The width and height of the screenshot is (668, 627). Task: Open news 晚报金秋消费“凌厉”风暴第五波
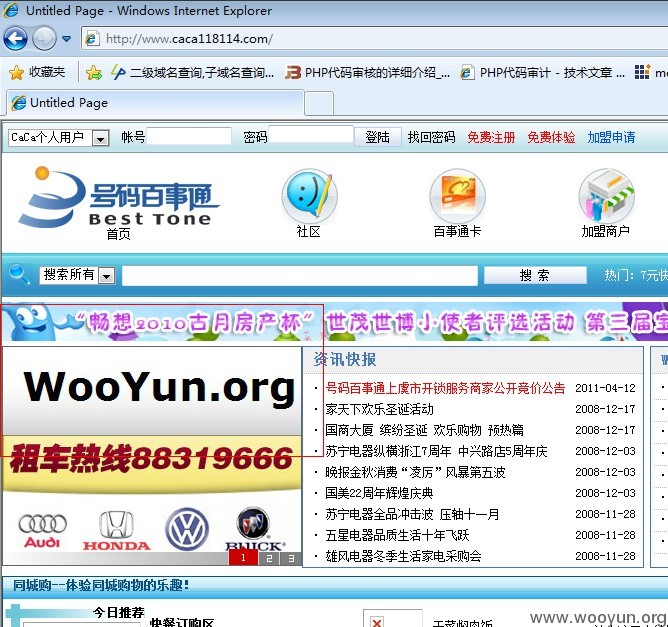(415, 472)
